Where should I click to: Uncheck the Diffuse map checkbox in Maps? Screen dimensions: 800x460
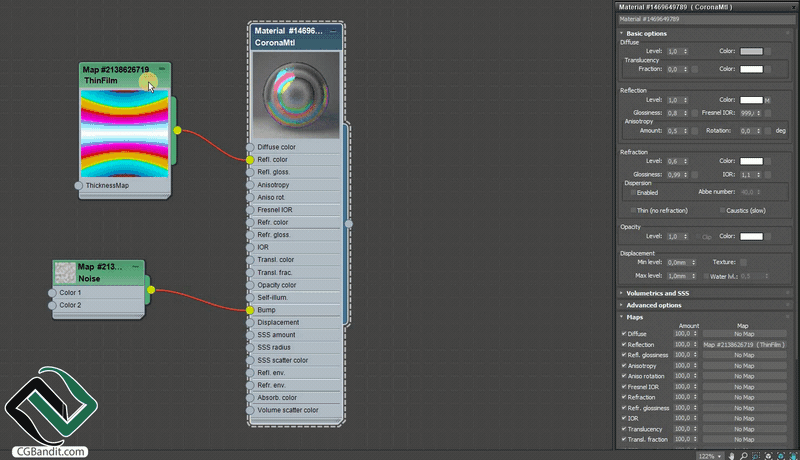(x=624, y=334)
